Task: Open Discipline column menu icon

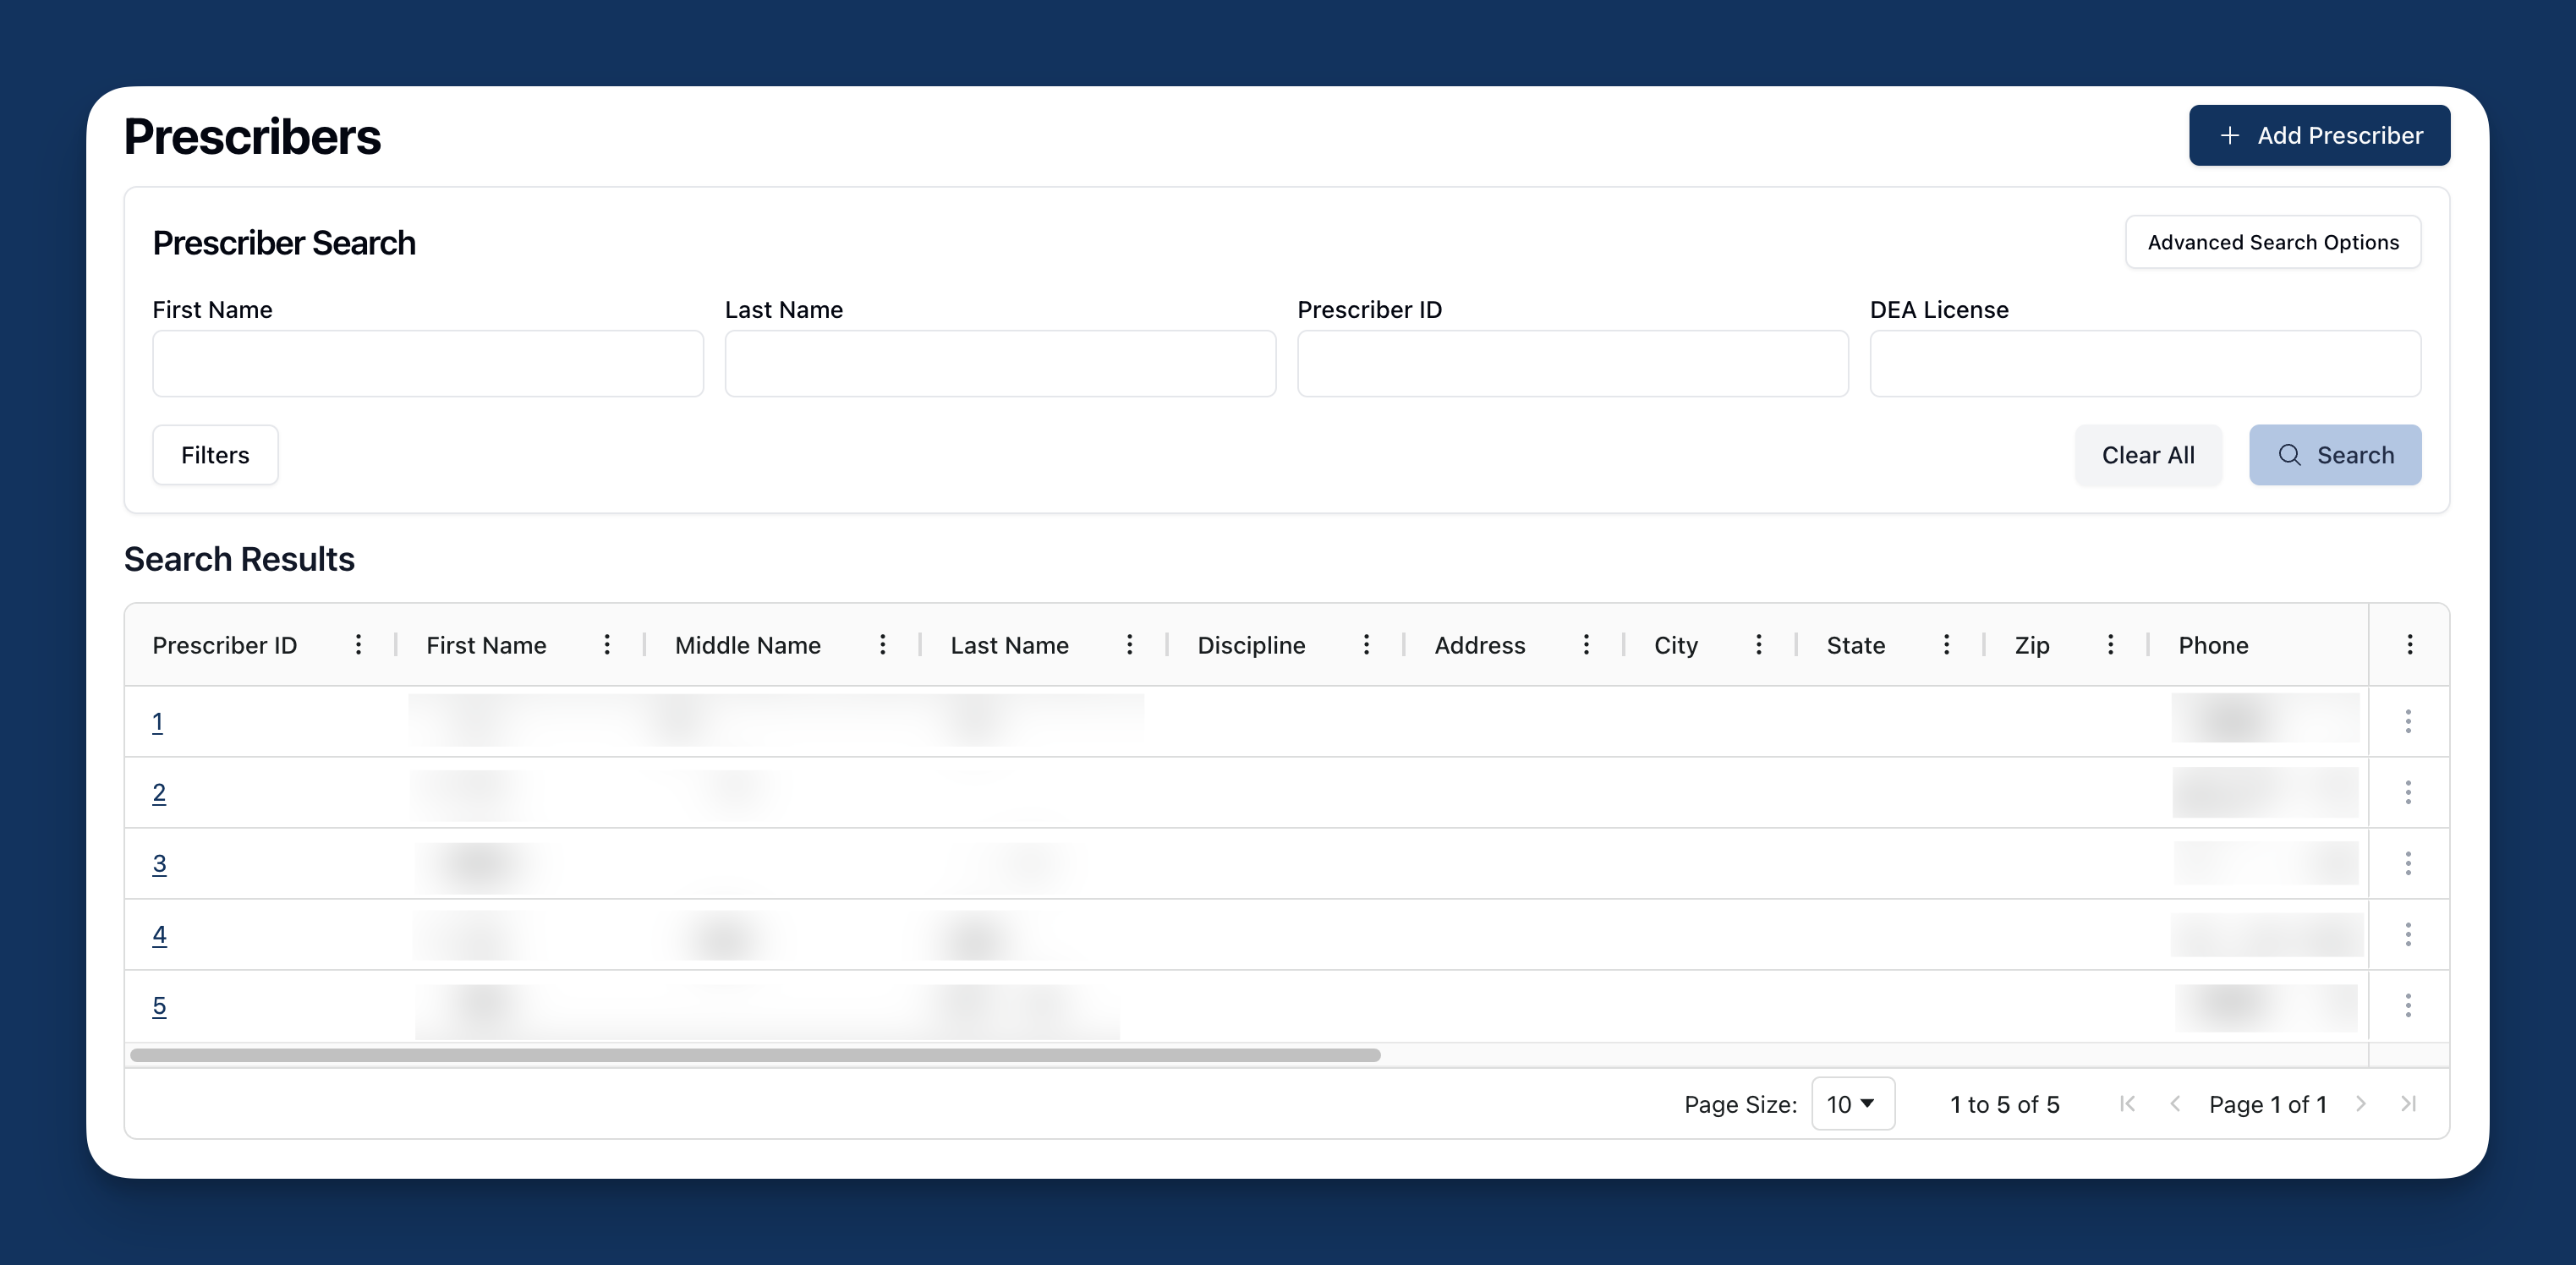Action: pos(1366,645)
